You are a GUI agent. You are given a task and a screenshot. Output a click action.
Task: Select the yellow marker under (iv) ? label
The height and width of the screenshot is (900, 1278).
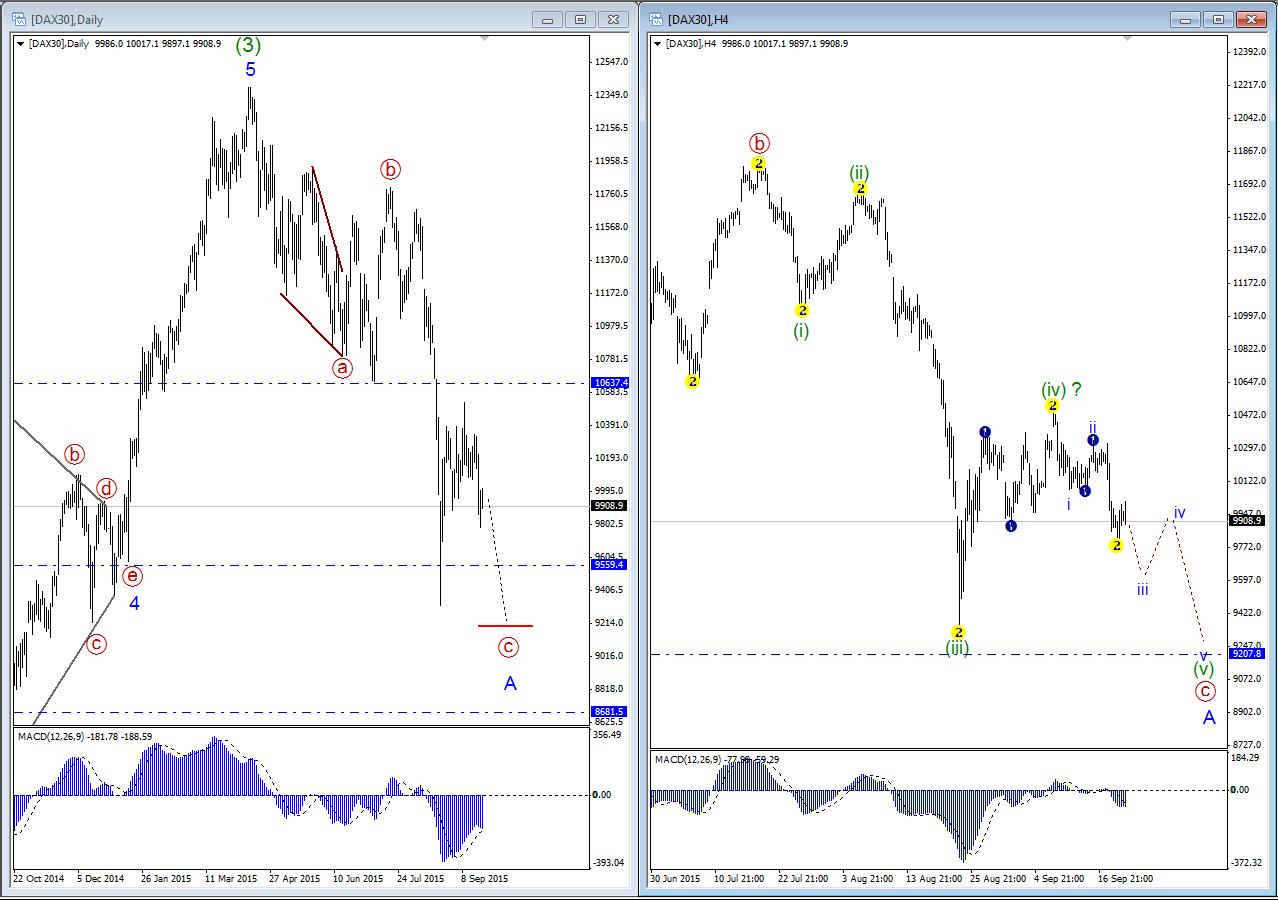1052,405
